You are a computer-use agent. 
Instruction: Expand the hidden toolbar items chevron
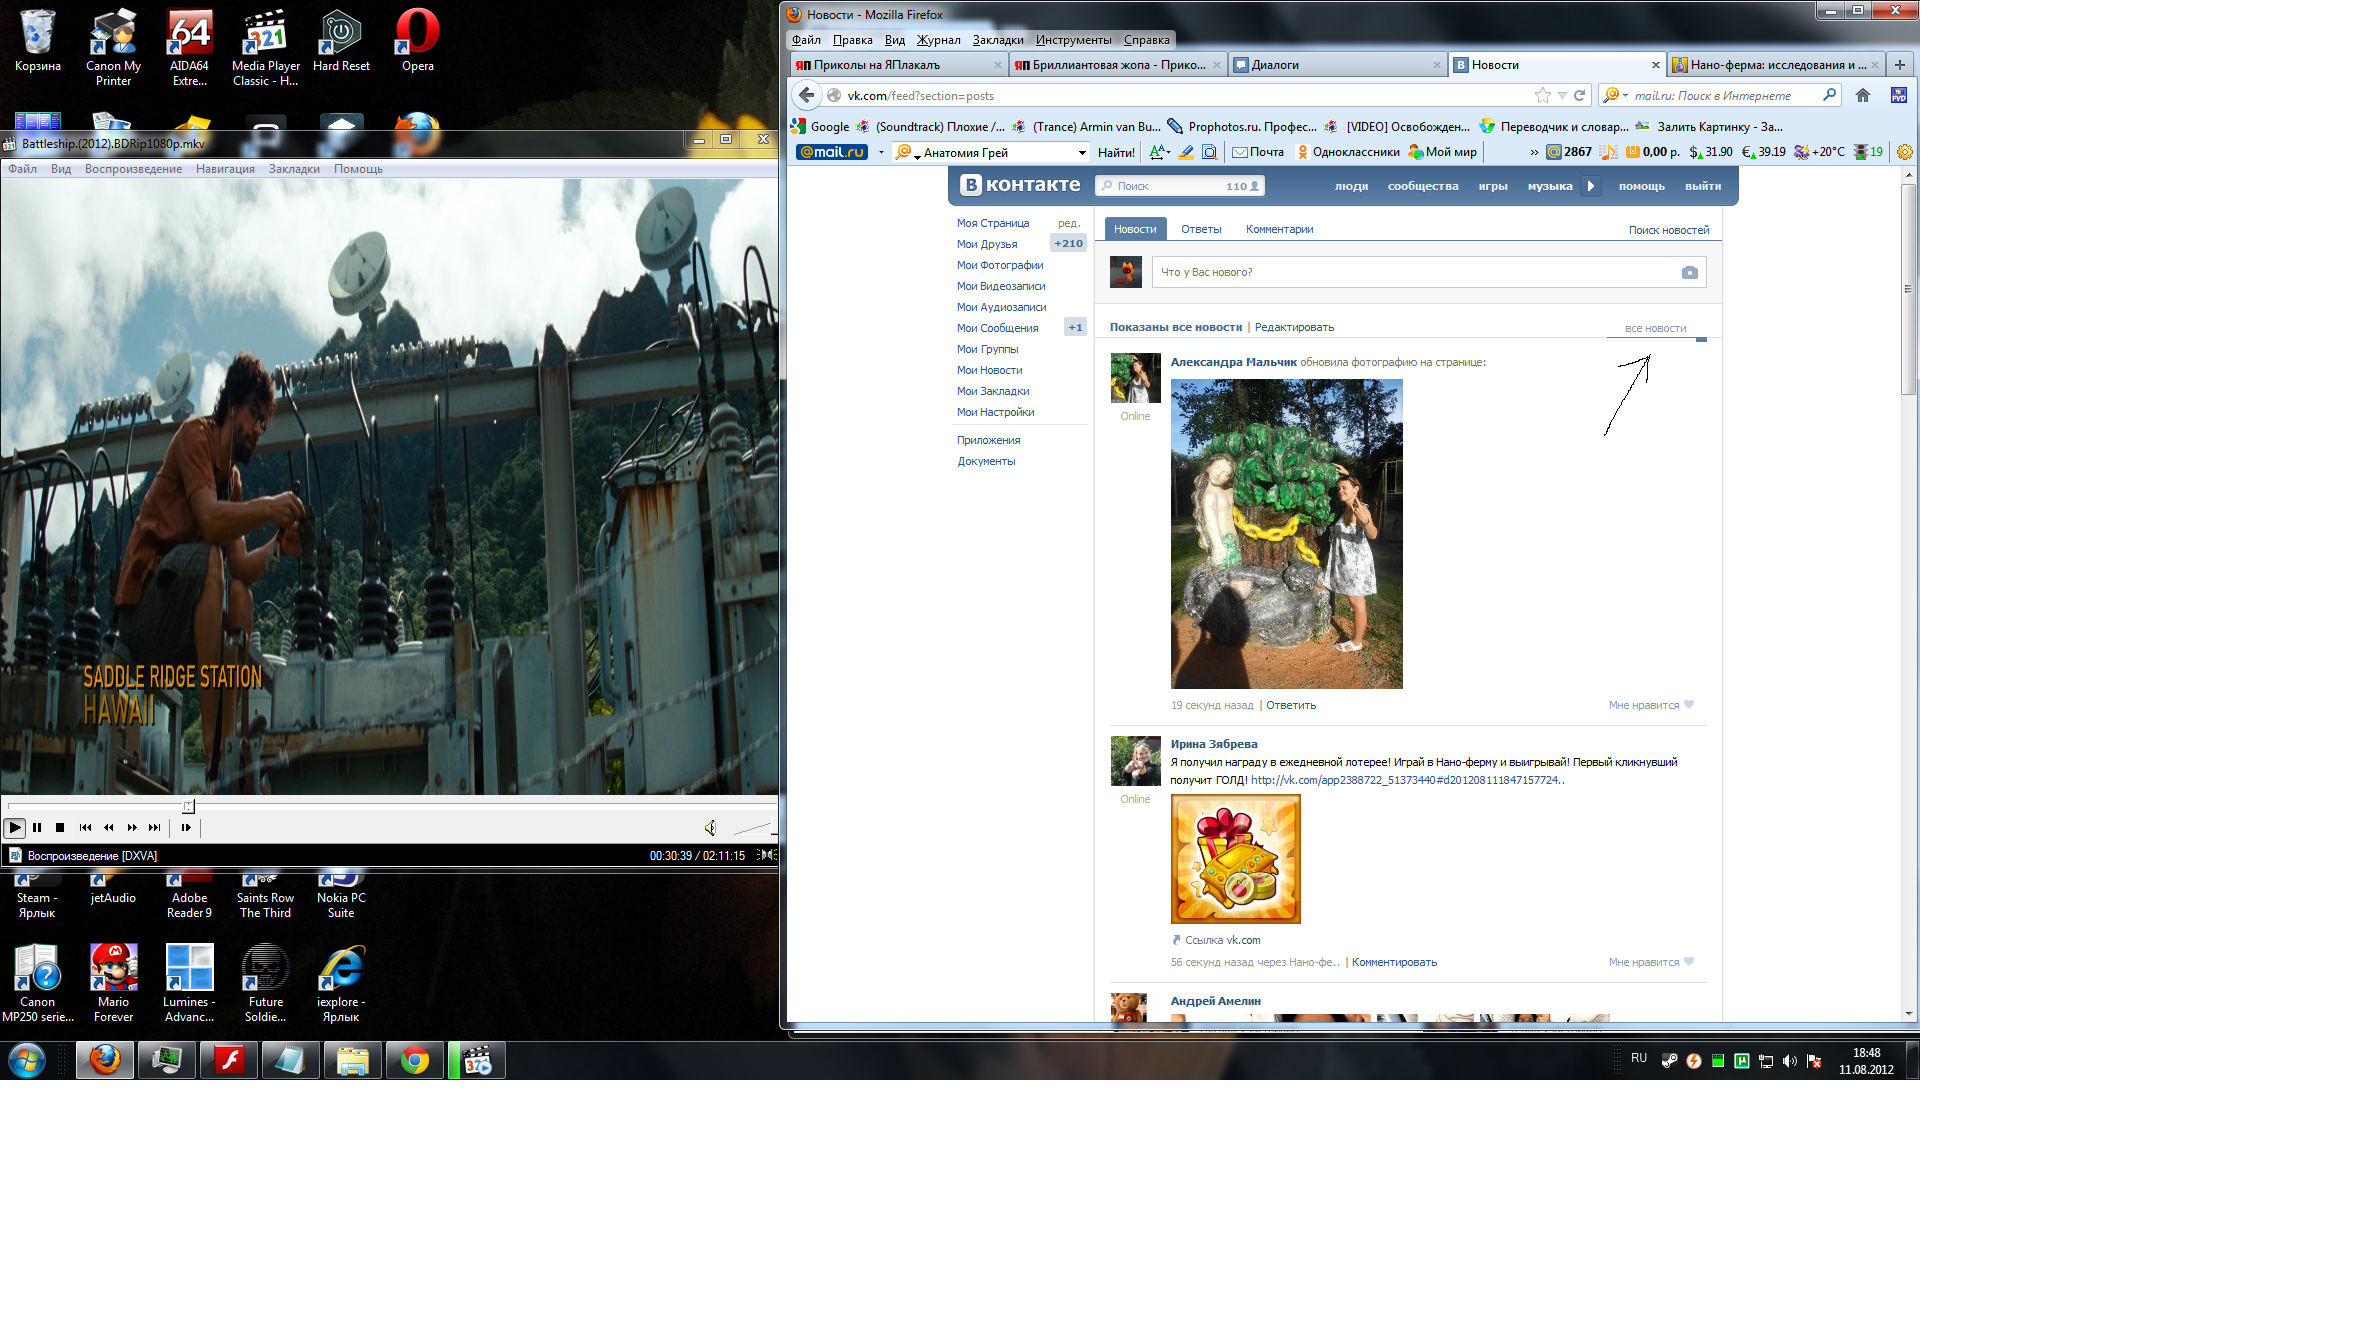click(1534, 153)
